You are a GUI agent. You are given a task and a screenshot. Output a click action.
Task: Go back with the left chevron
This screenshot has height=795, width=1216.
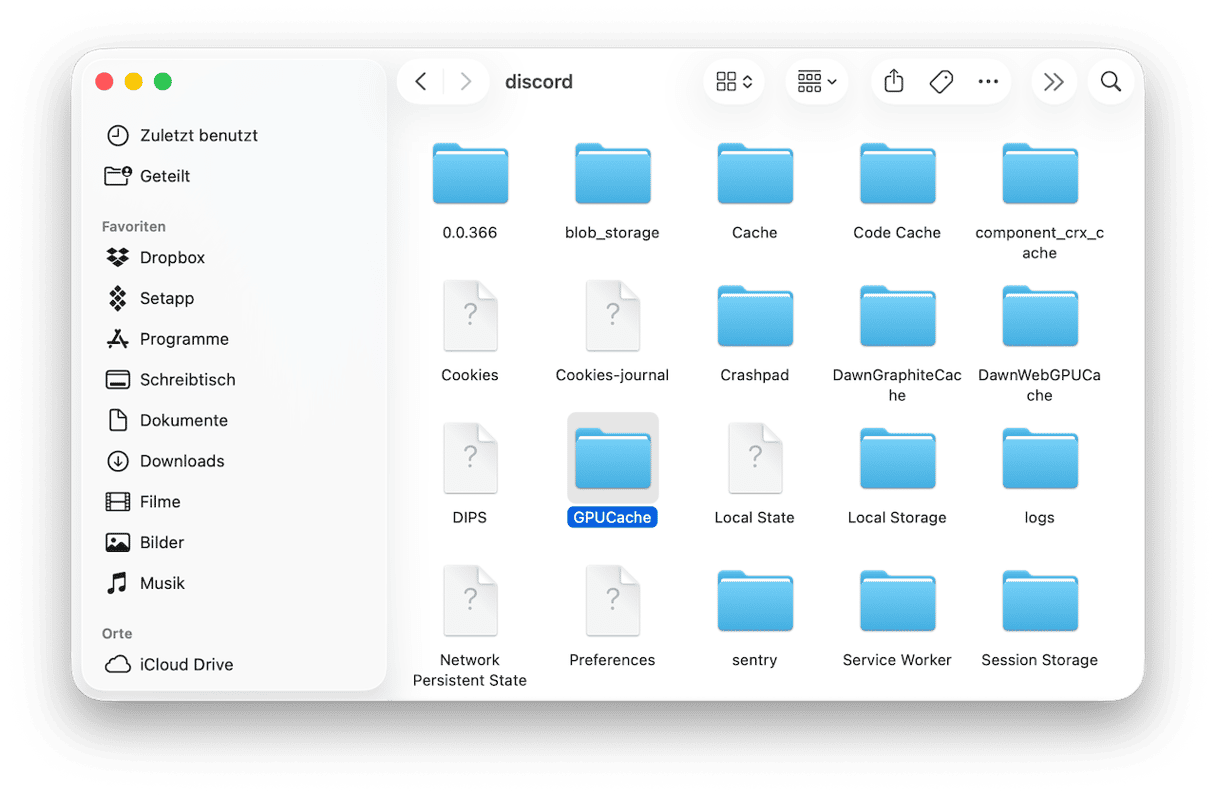pyautogui.click(x=421, y=82)
